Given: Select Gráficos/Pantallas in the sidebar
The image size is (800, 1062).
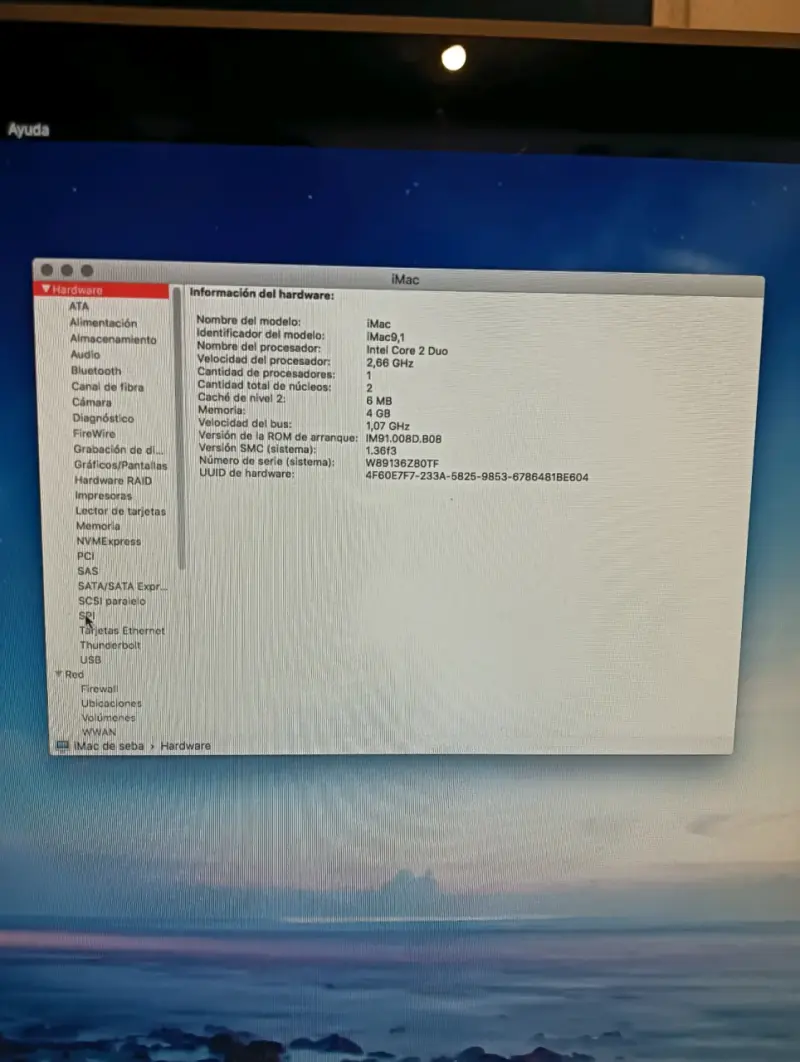Looking at the screenshot, I should 121,465.
